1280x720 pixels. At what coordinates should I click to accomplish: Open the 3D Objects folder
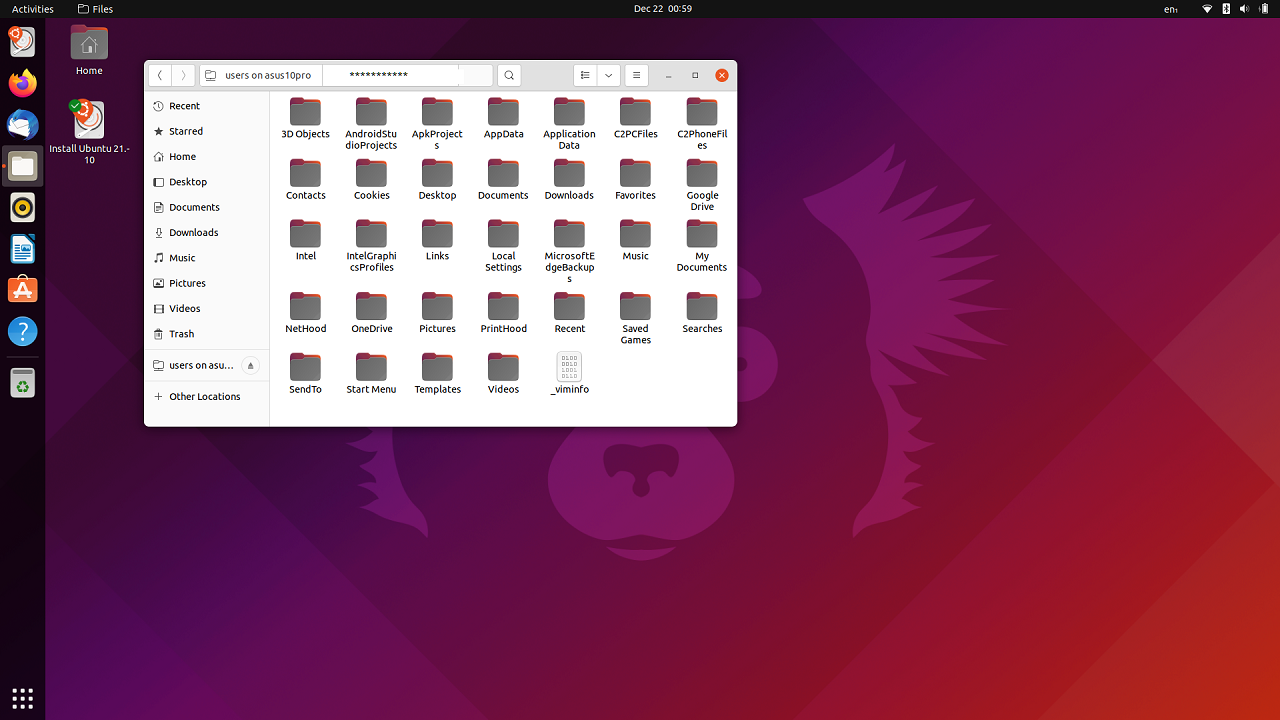(305, 118)
